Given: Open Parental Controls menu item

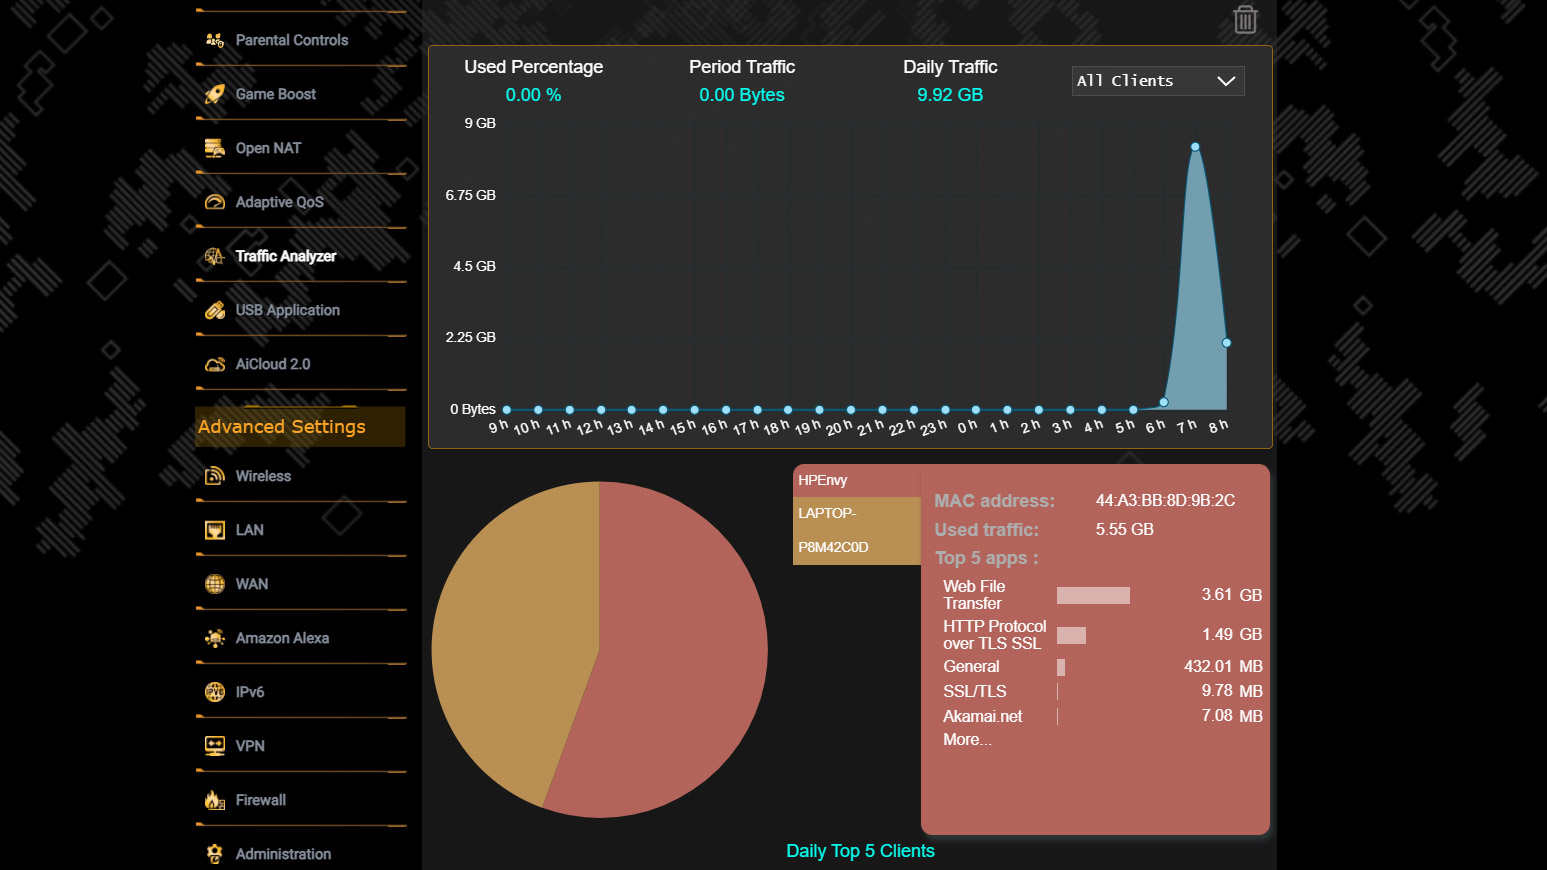Looking at the screenshot, I should point(291,40).
